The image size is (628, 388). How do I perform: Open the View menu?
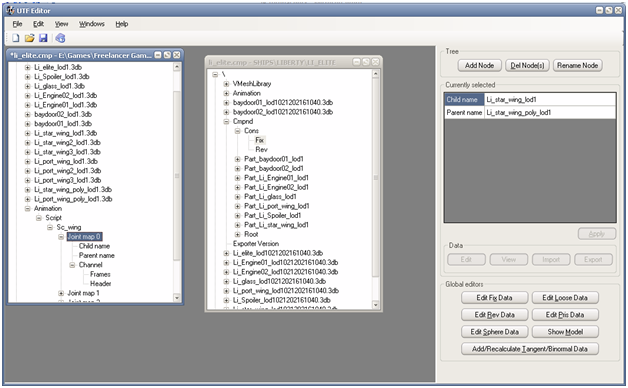[x=61, y=24]
